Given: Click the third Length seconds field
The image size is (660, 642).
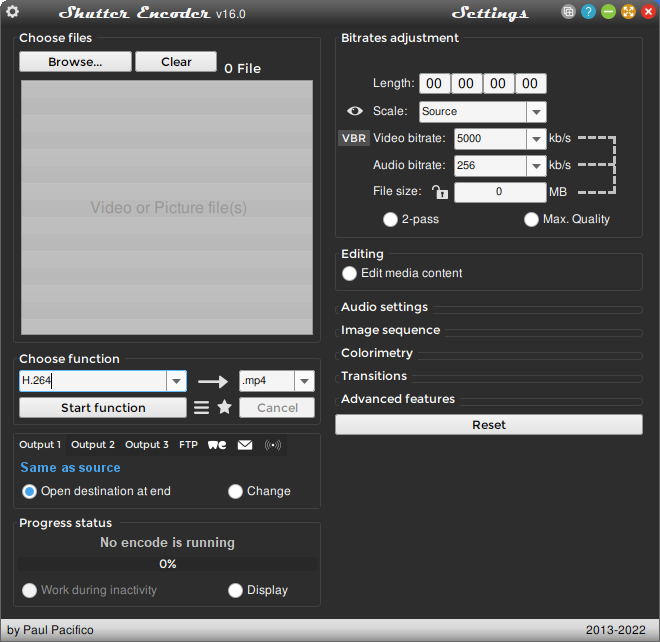Looking at the screenshot, I should 498,83.
